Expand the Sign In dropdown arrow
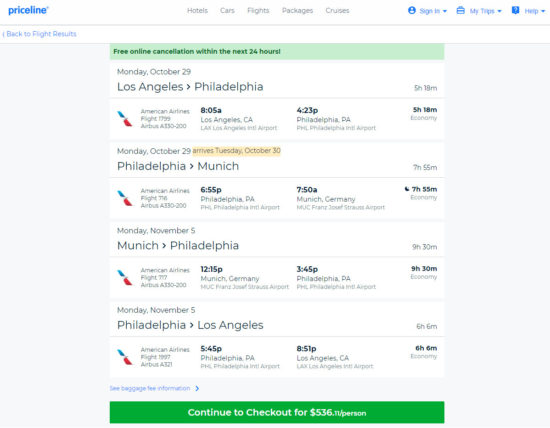Screen dimensions: 550x428 click(x=445, y=11)
